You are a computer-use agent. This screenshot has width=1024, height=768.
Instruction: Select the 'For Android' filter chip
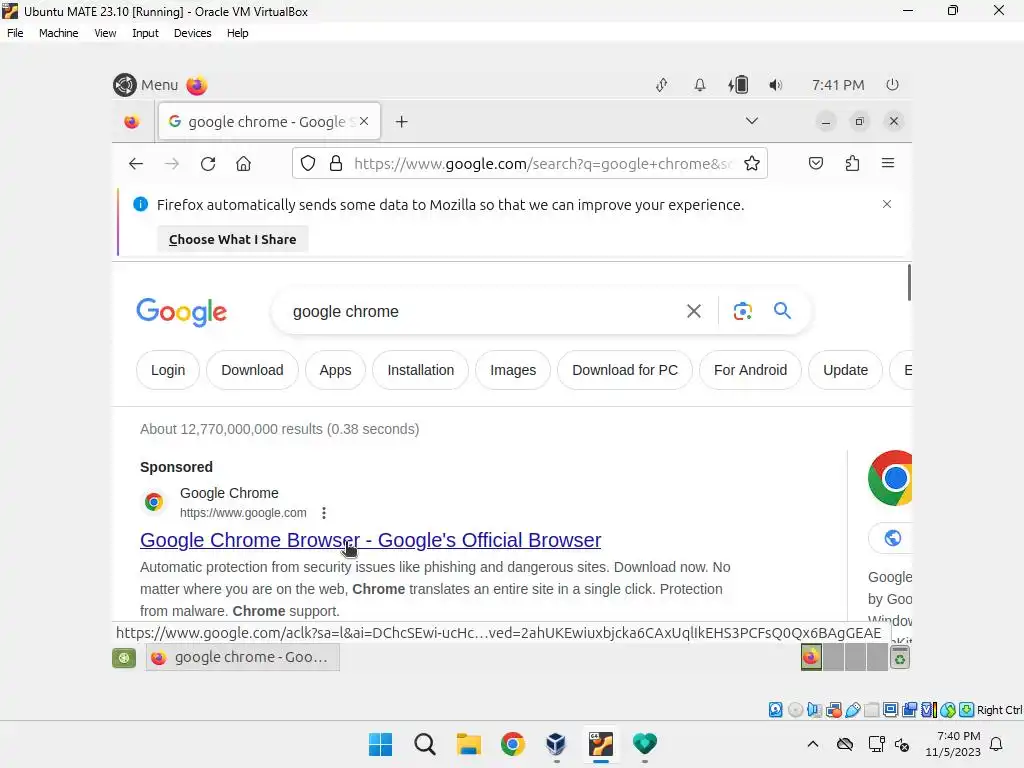click(750, 370)
